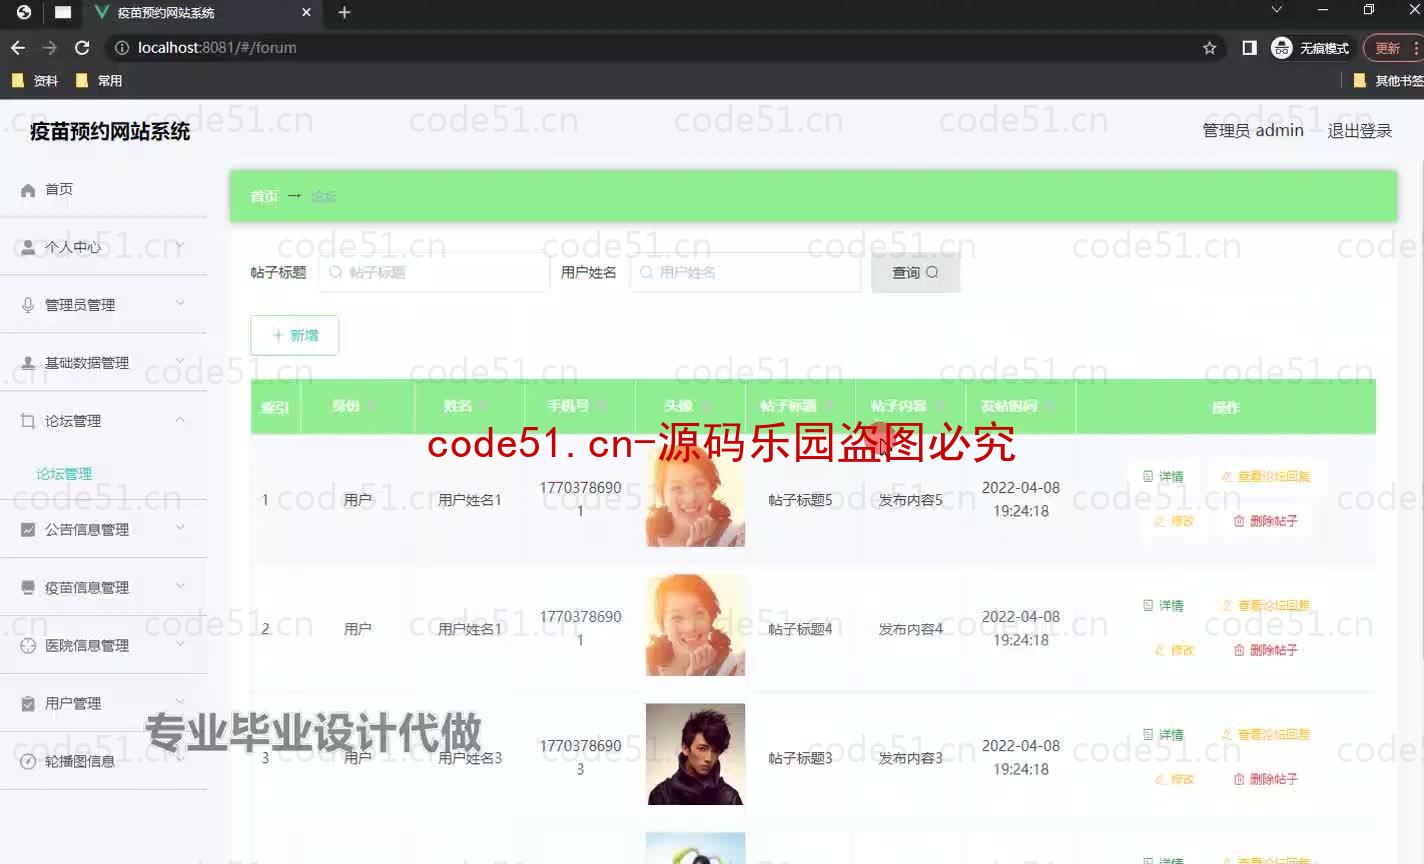Click 帖子标题5 text cell
1424x864 pixels.
[x=800, y=500]
